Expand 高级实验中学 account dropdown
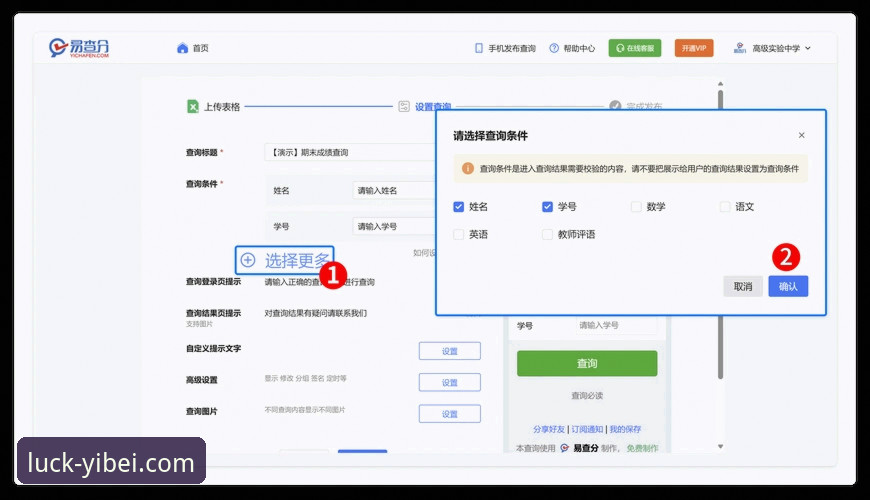This screenshot has height=500, width=870. pyautogui.click(x=808, y=48)
